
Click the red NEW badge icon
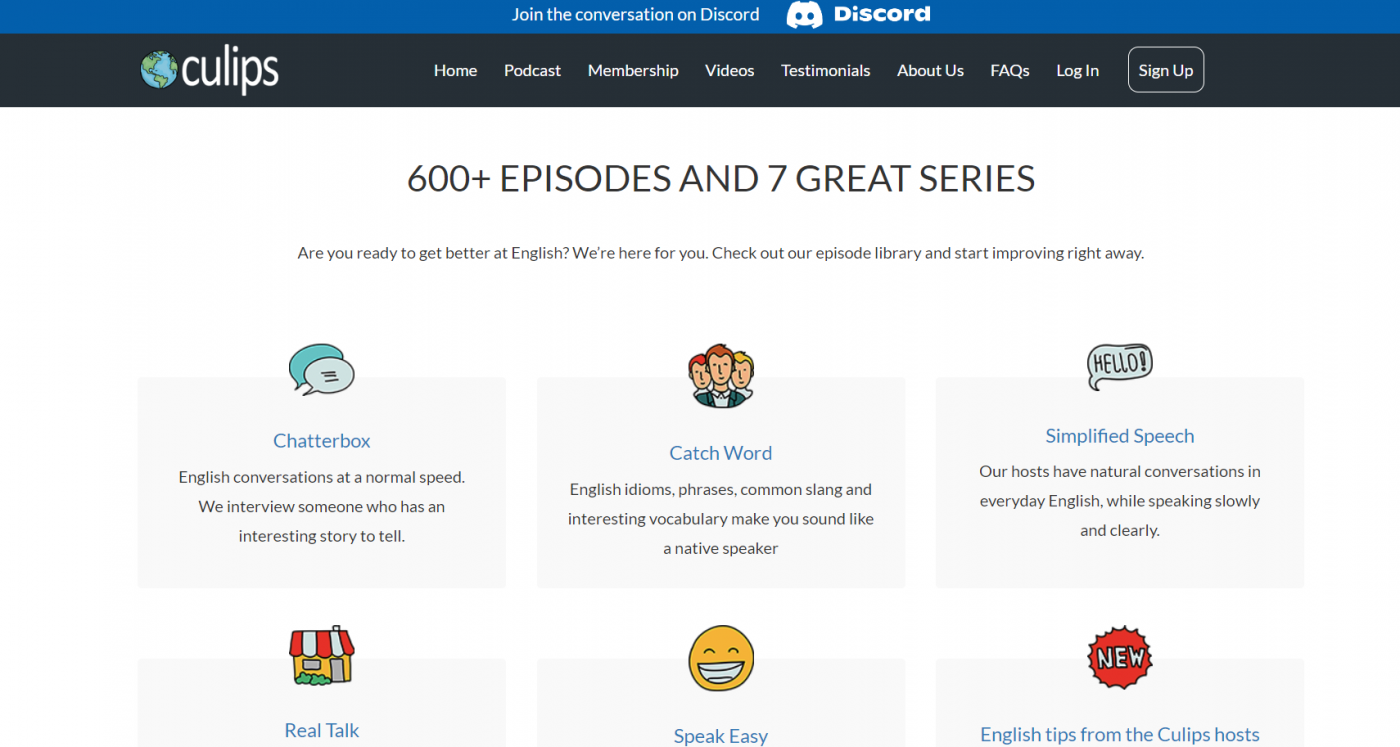[x=1119, y=657]
